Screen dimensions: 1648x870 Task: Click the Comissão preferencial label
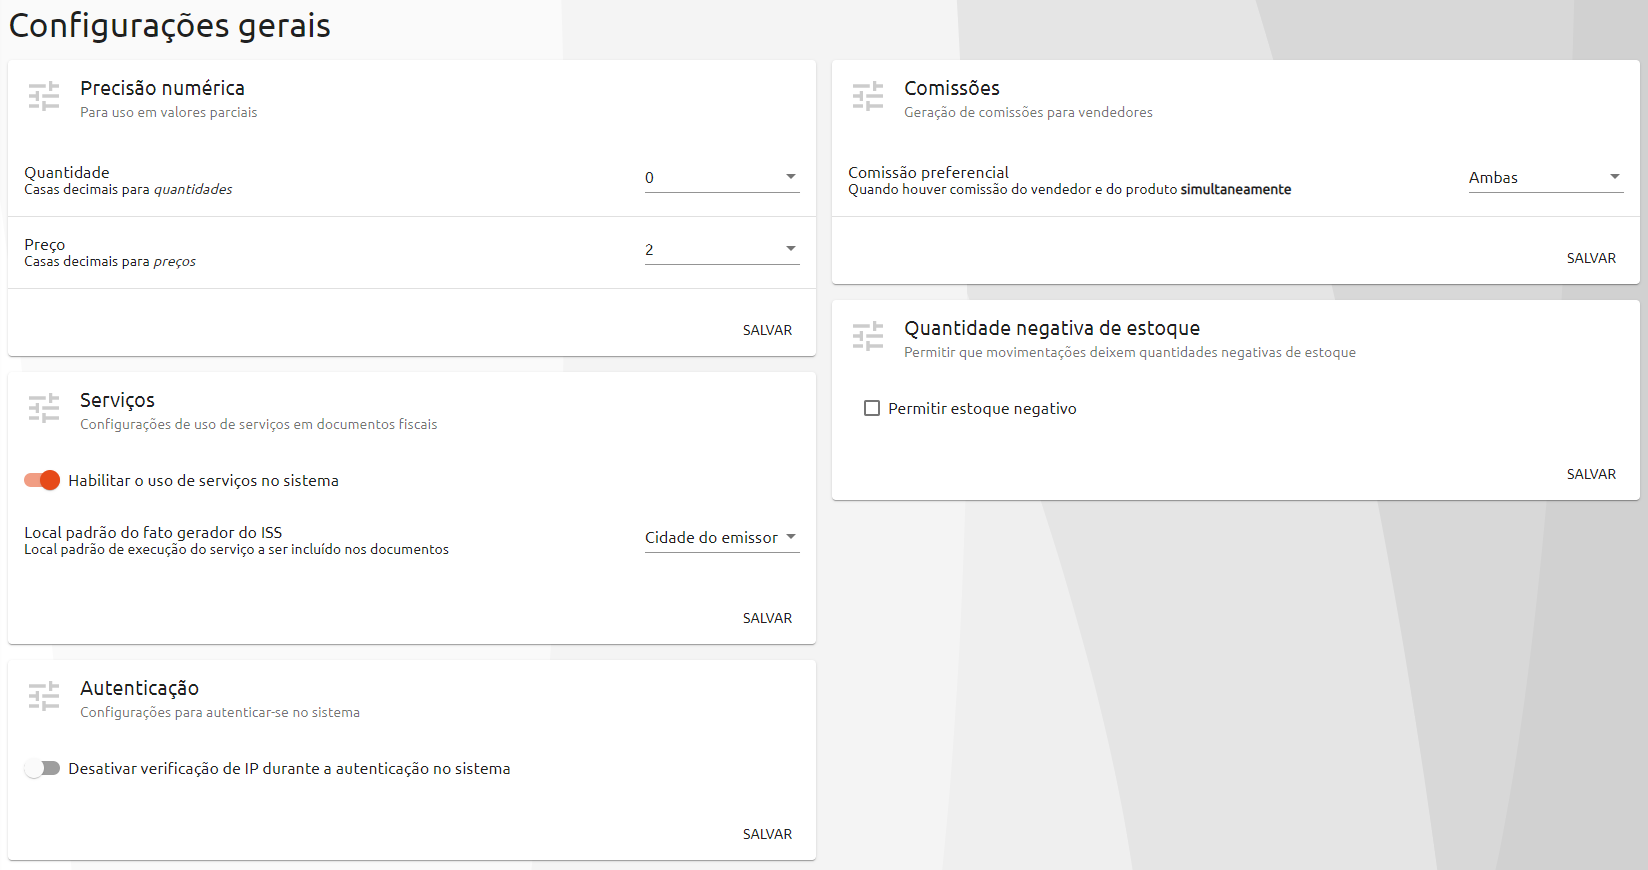click(x=928, y=172)
